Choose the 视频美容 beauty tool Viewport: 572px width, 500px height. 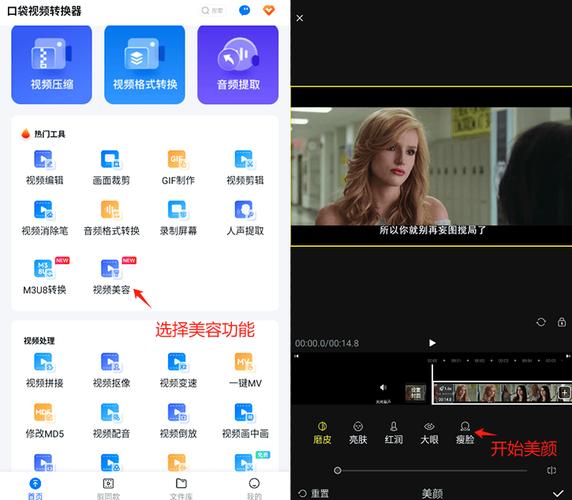[x=111, y=277]
